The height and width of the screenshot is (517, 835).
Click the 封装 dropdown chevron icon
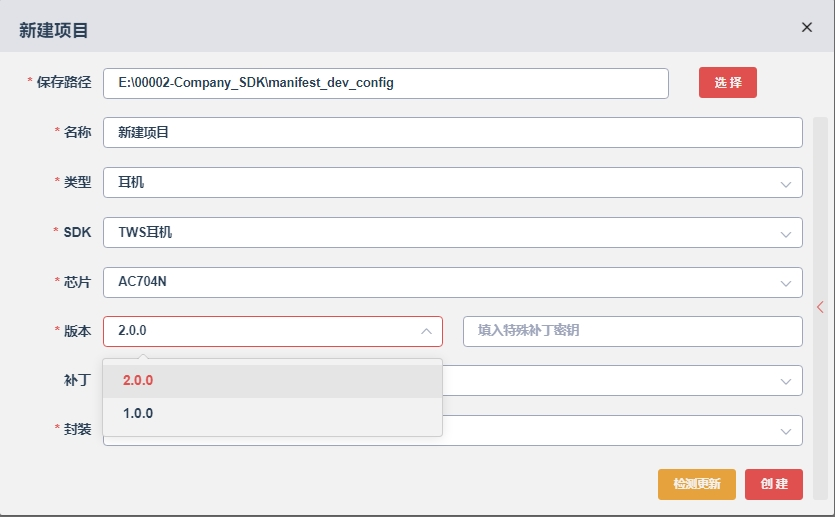click(x=785, y=431)
